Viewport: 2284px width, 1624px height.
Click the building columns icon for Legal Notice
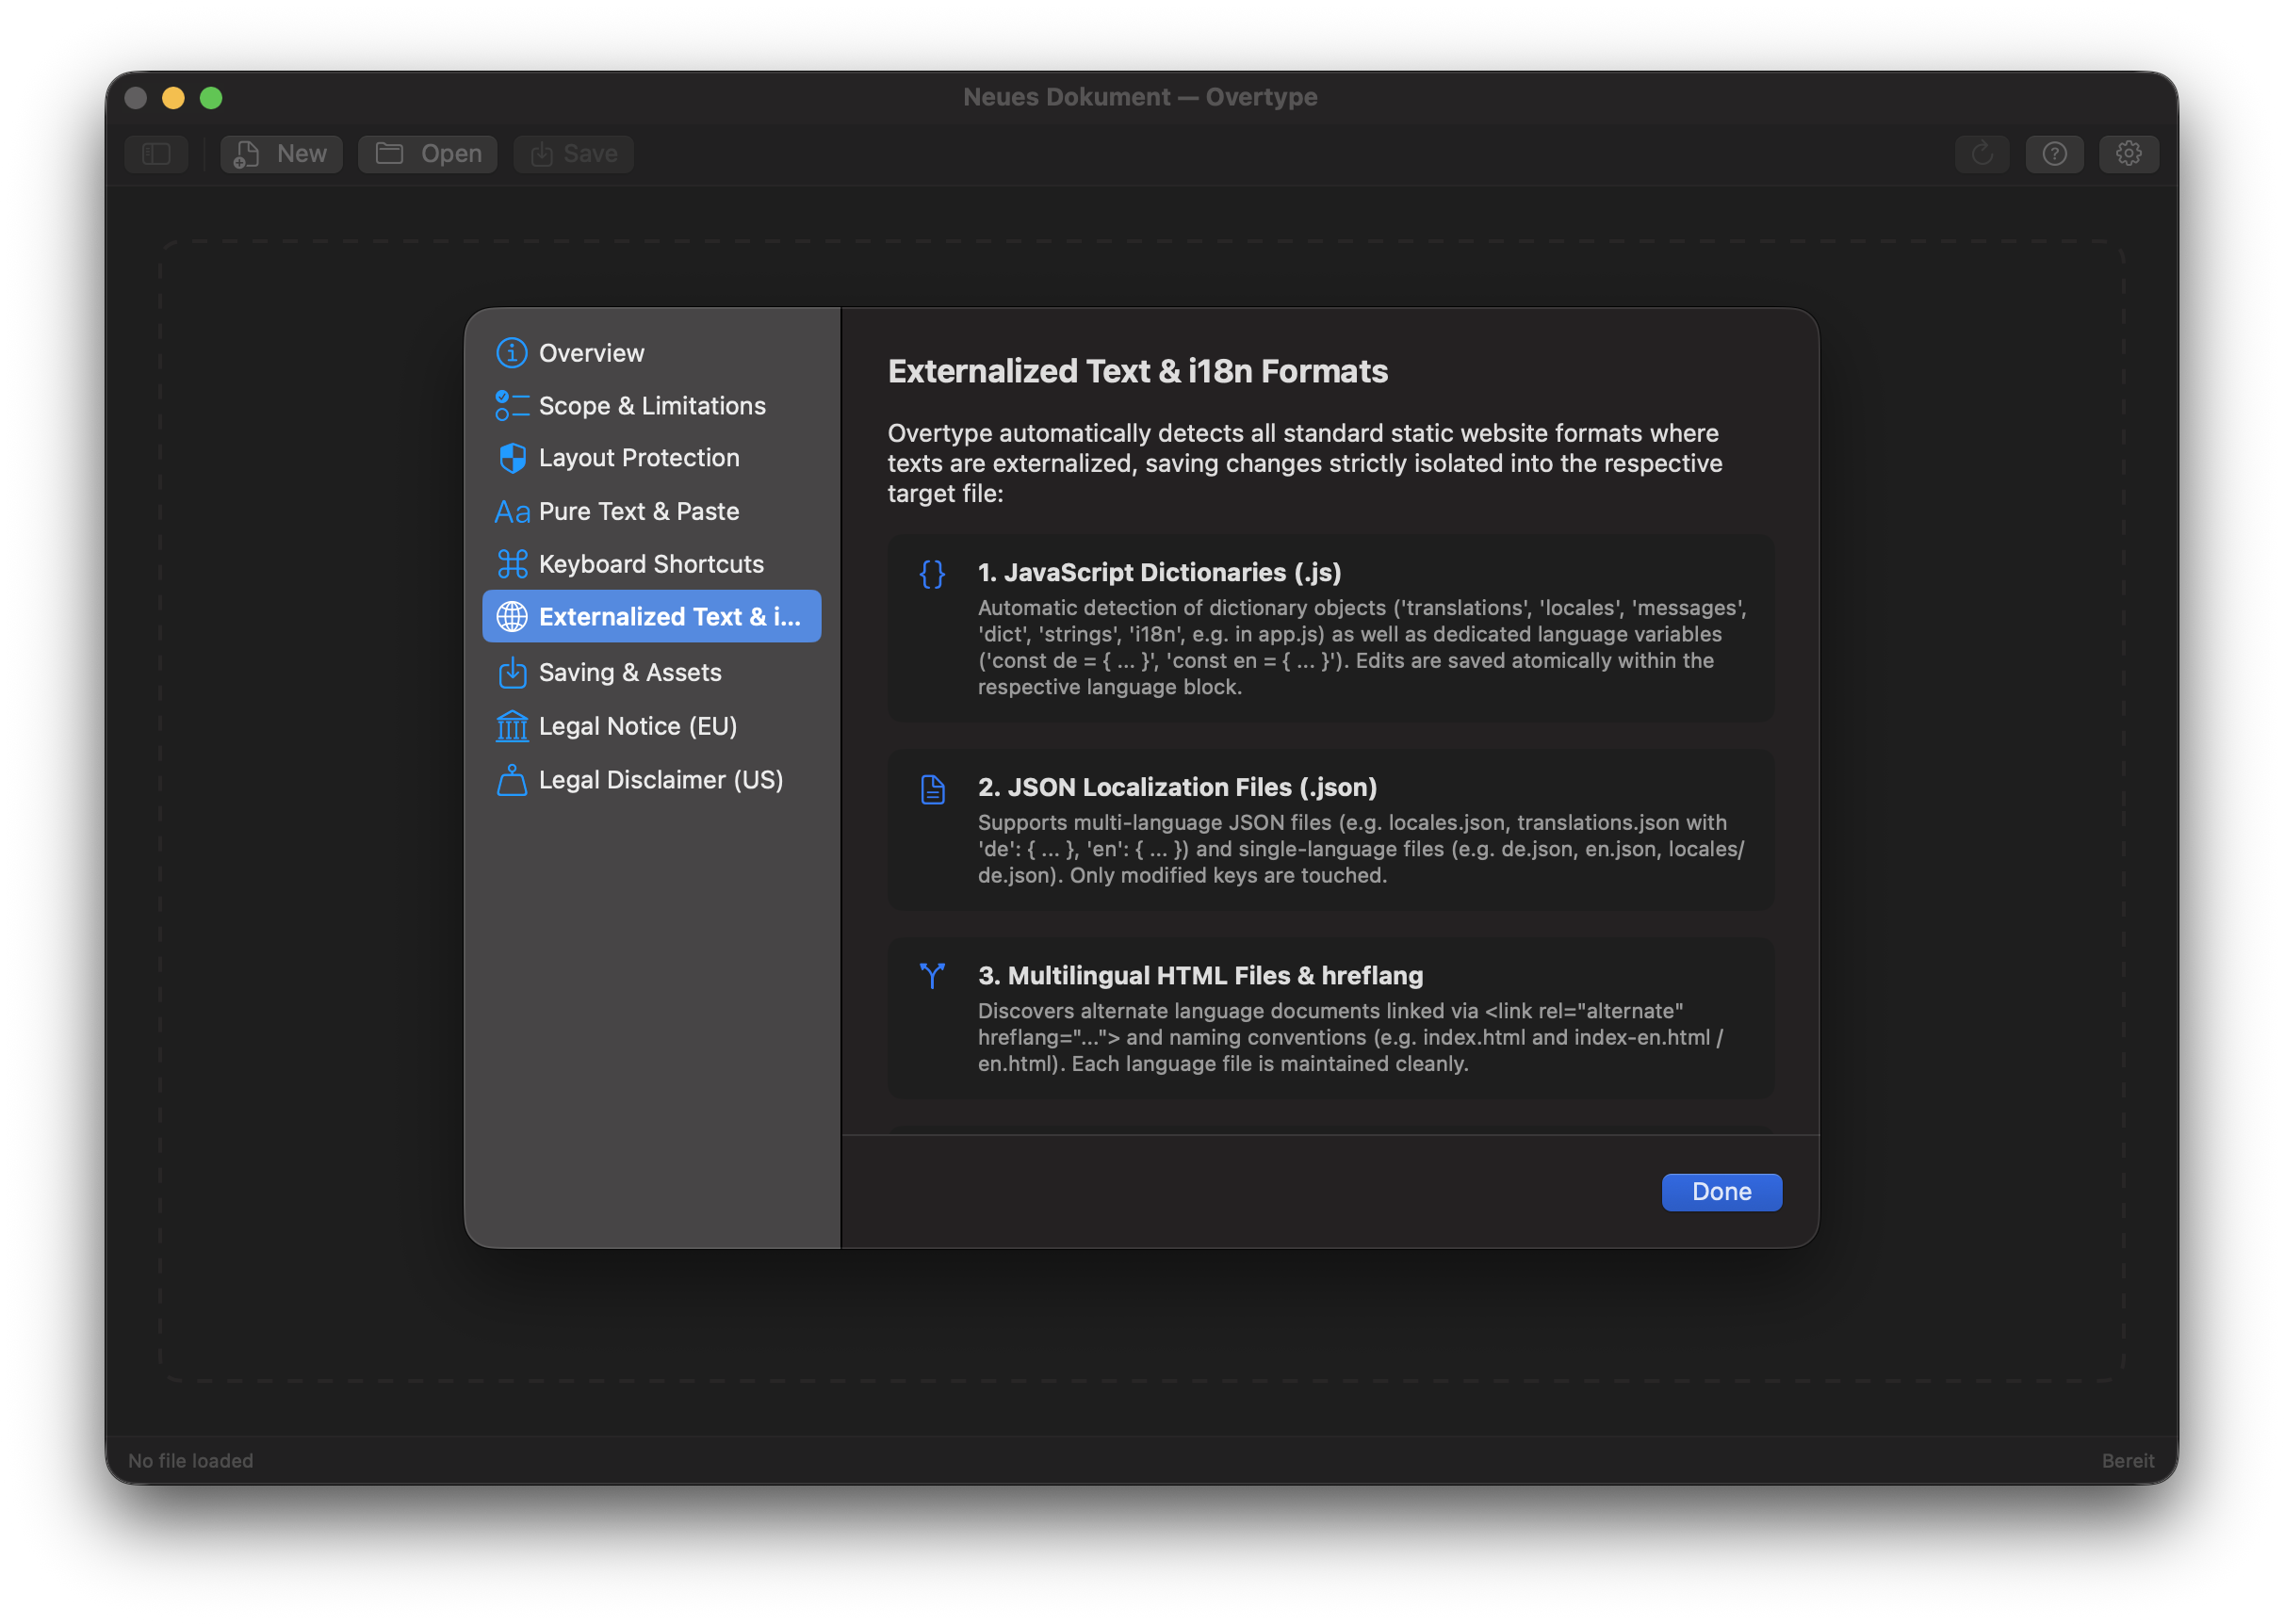[512, 727]
